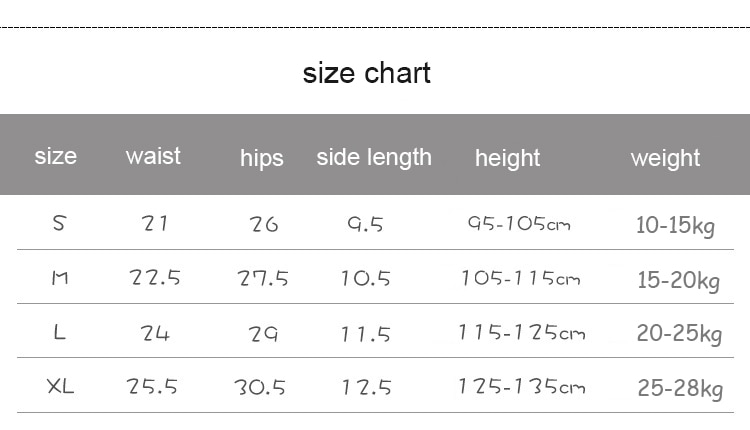Click the 'weight' column header

pyautogui.click(x=665, y=158)
